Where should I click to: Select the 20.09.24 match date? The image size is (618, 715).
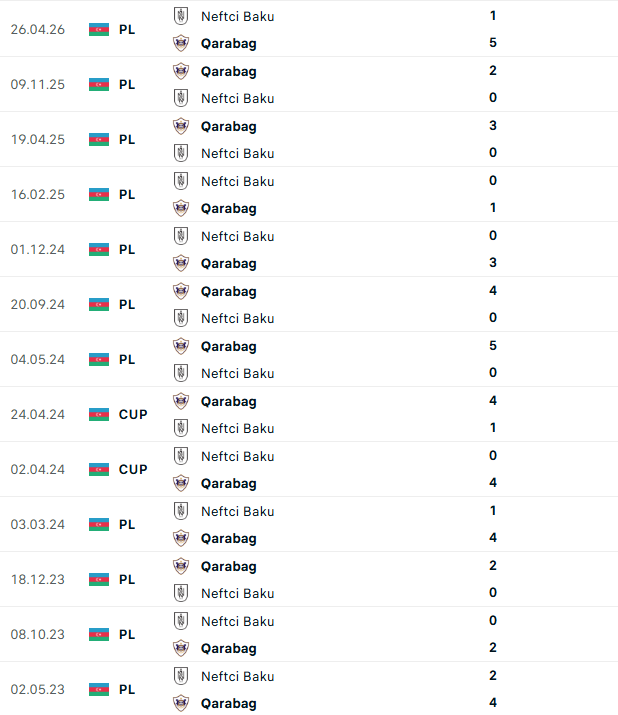(37, 304)
